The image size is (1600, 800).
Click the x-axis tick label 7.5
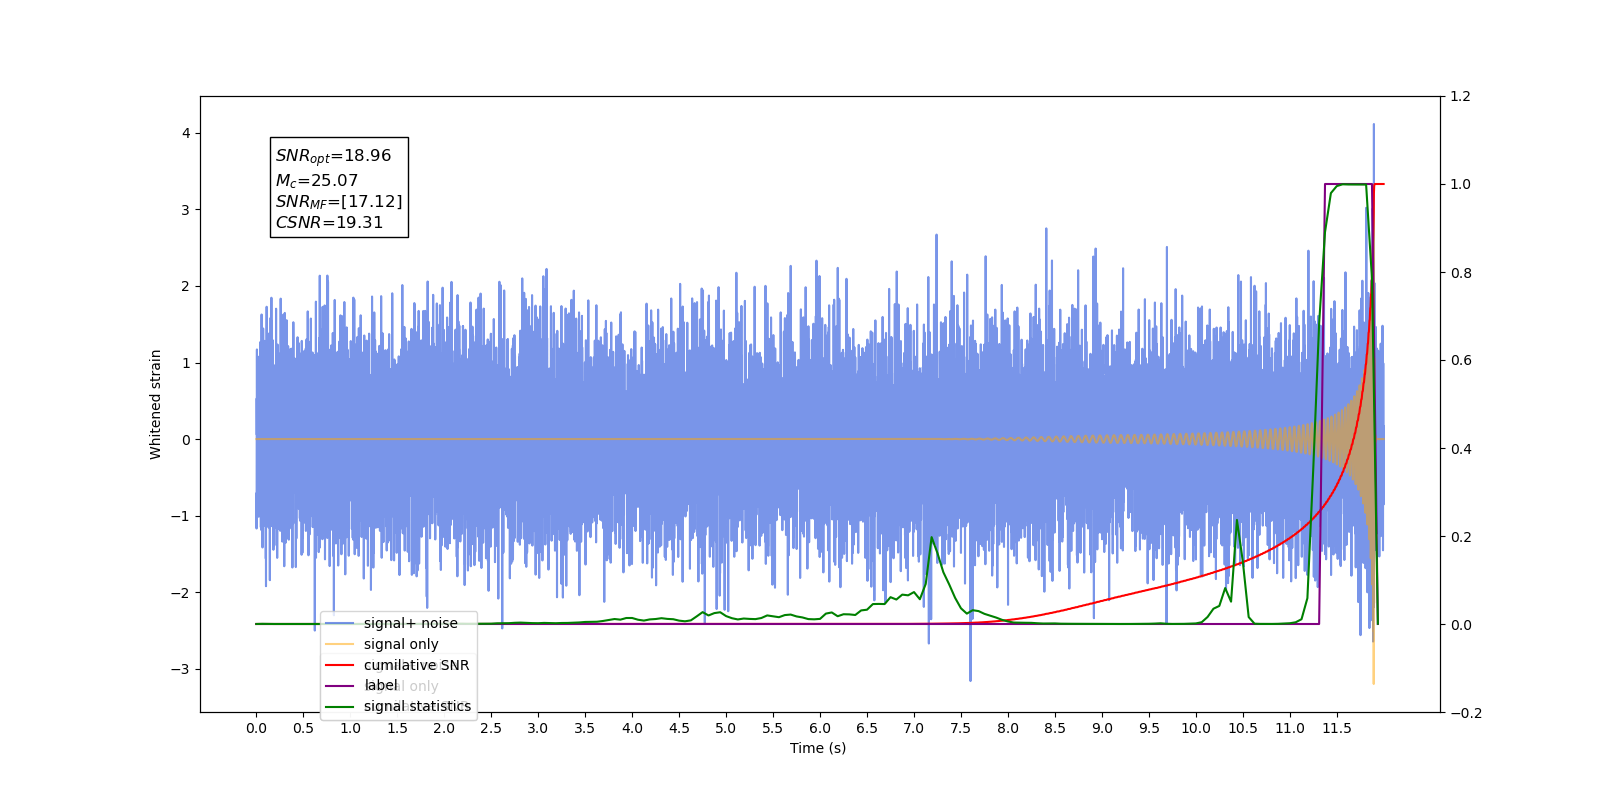(961, 728)
